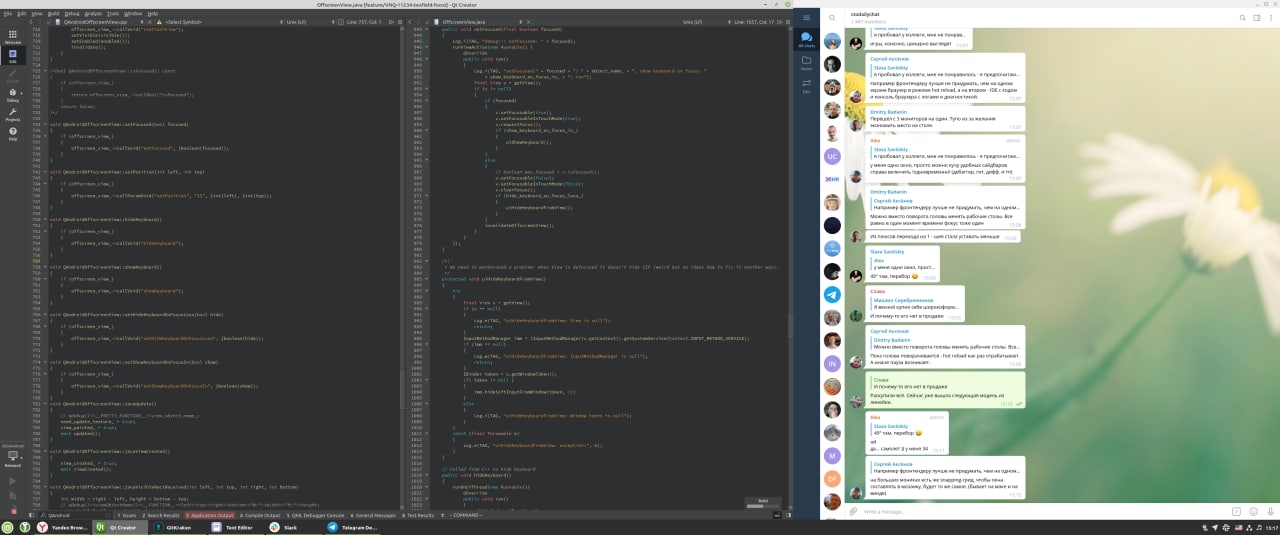
Task: Open Projects mode with wrench icon
Action: 12,114
